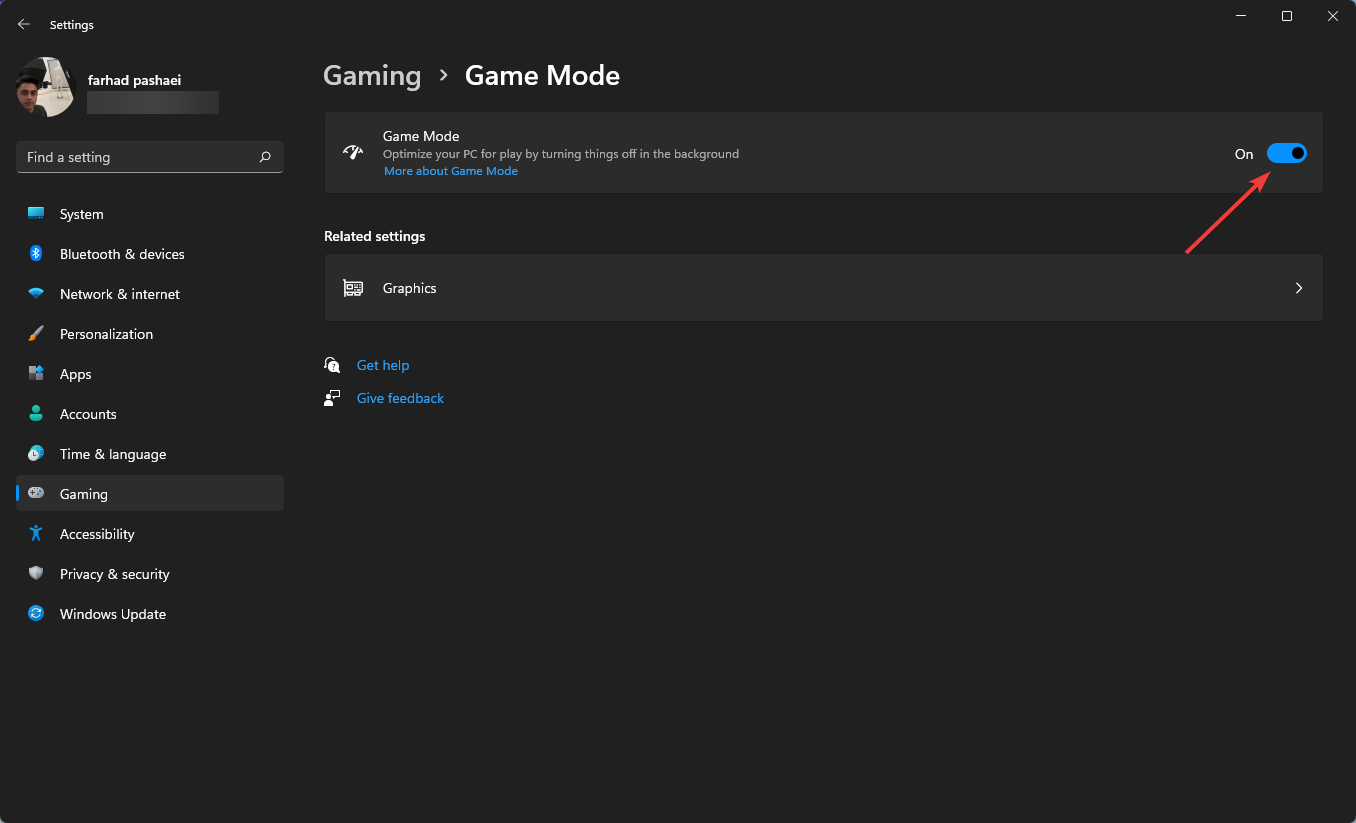The image size is (1356, 823).
Task: Click the Graphics settings icon
Action: 352,287
